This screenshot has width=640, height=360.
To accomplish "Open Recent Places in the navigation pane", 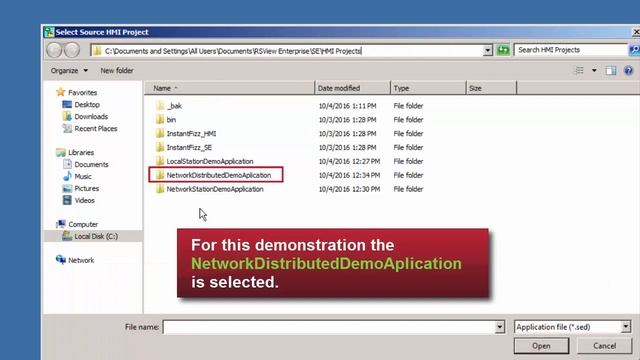I will coord(90,129).
